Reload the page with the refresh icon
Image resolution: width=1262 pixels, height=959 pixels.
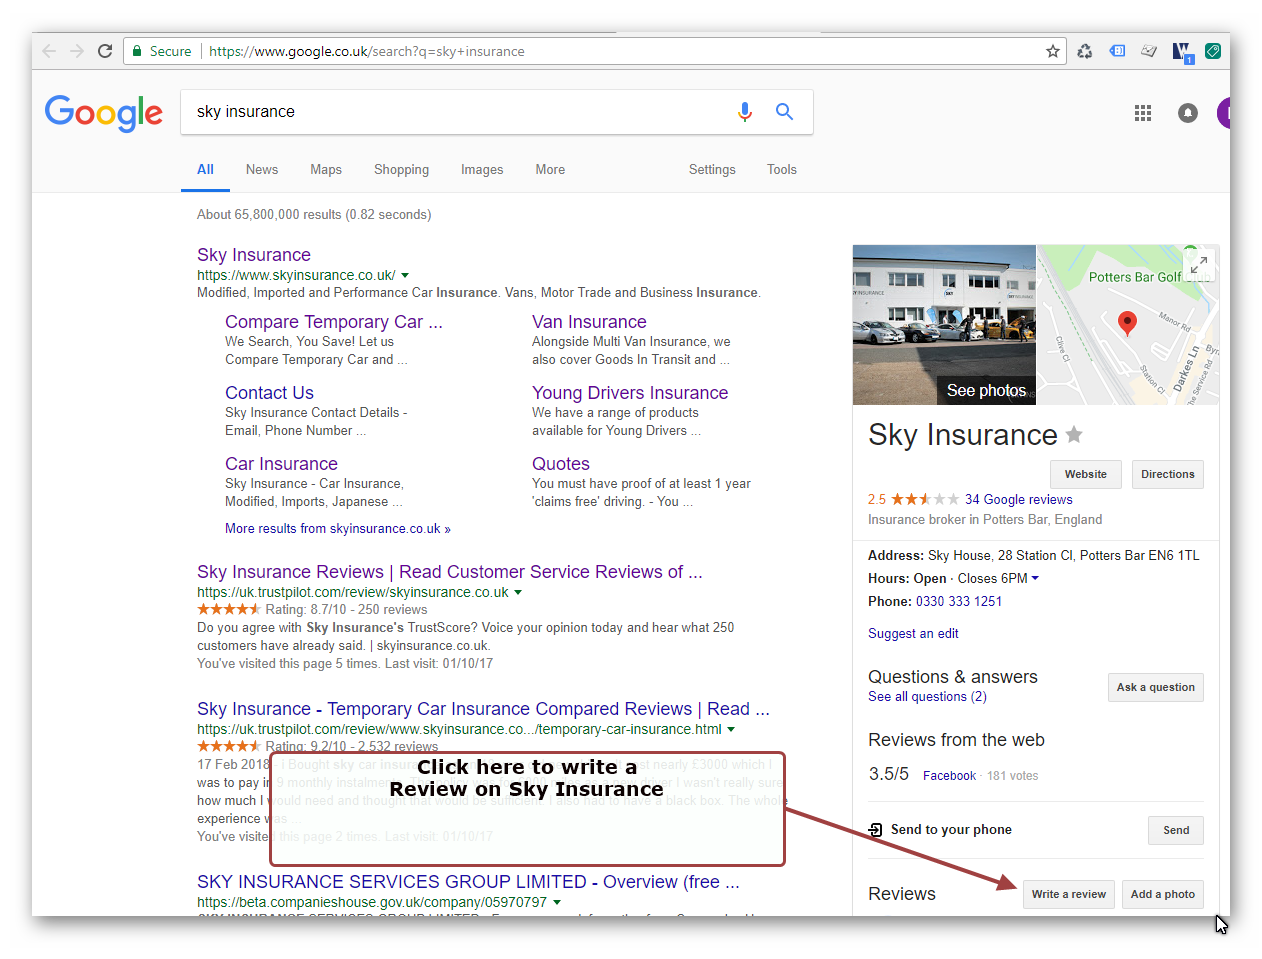point(105,51)
